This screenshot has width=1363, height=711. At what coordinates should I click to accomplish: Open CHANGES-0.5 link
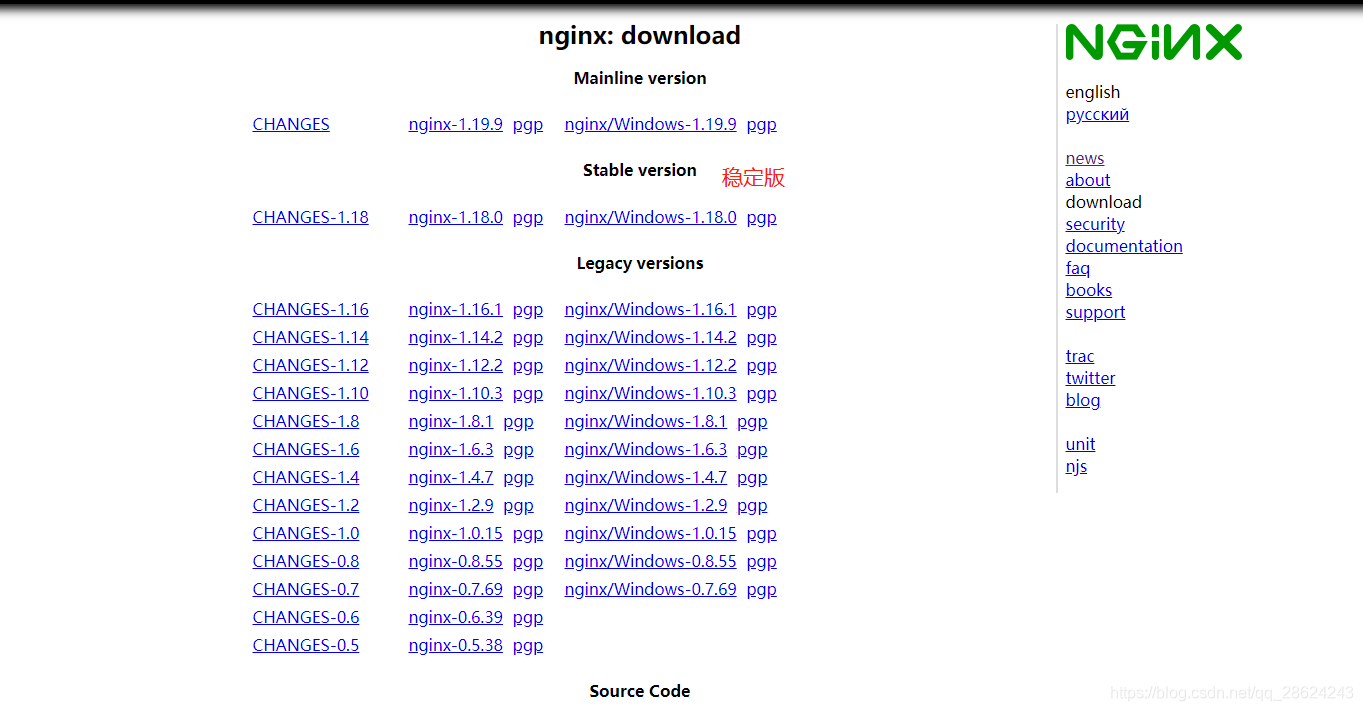tap(306, 645)
